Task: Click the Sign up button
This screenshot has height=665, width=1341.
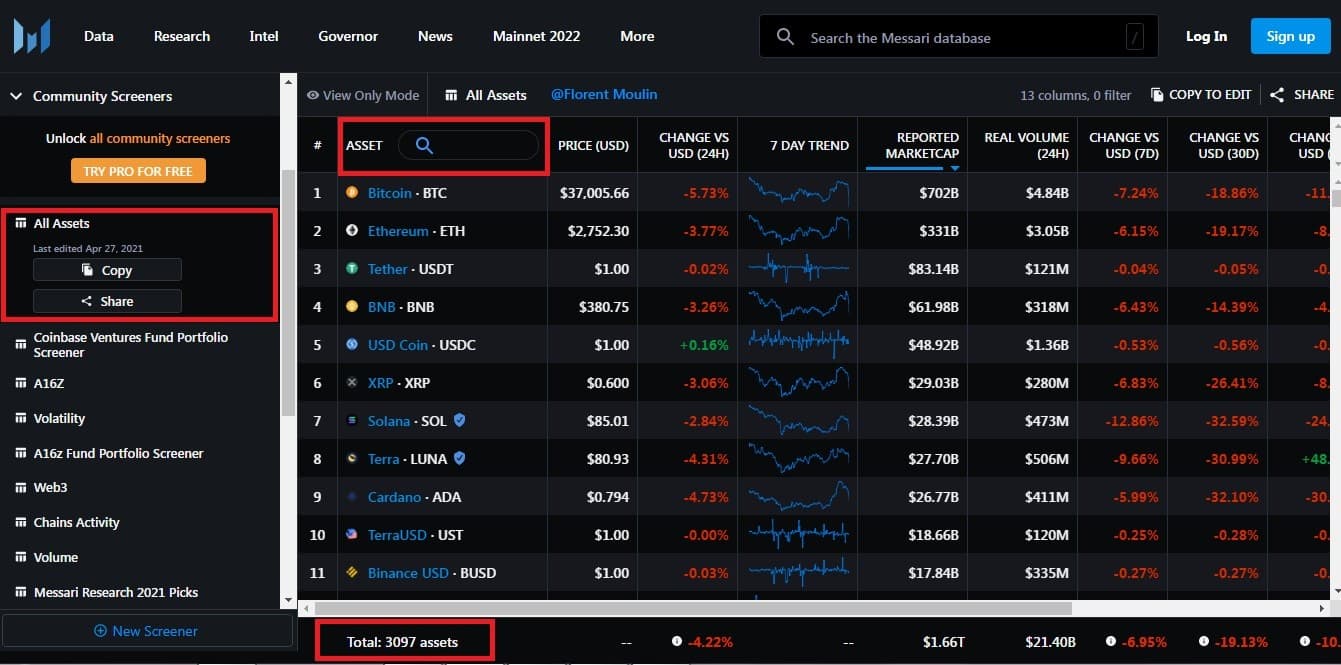Action: tap(1291, 36)
